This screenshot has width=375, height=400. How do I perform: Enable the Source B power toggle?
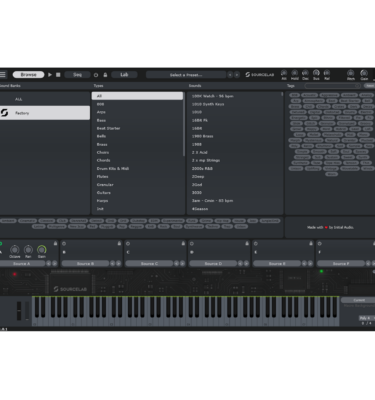64,244
